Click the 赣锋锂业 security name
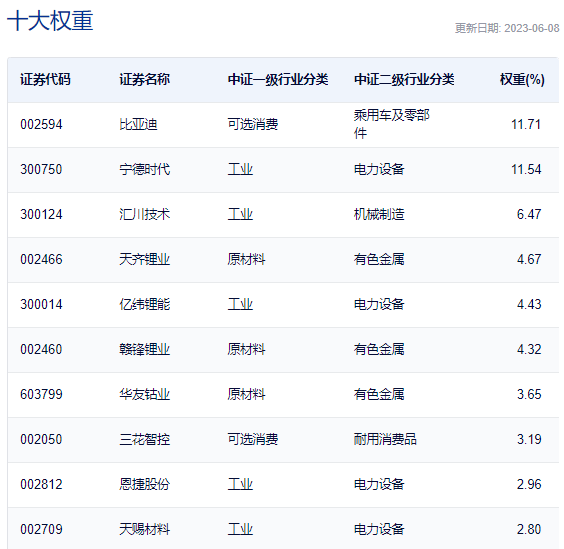This screenshot has height=549, width=564. pyautogui.click(x=145, y=349)
